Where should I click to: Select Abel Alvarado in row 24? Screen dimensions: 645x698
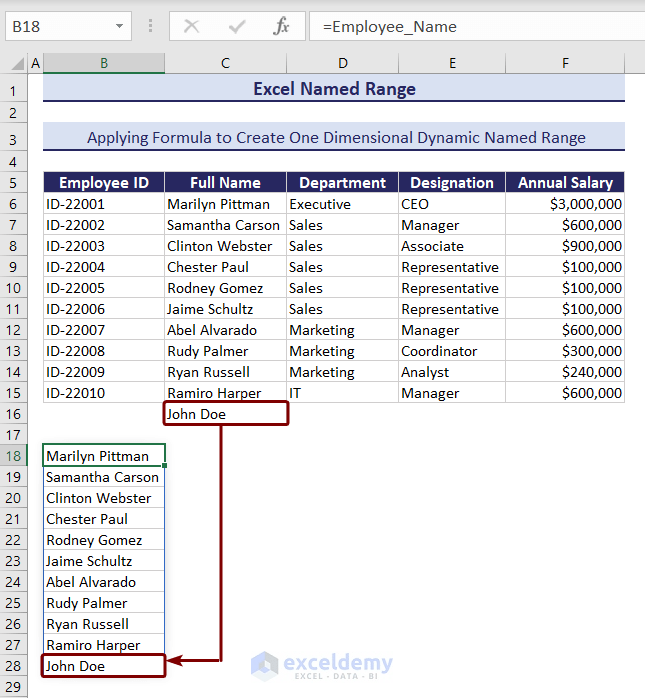point(104,582)
